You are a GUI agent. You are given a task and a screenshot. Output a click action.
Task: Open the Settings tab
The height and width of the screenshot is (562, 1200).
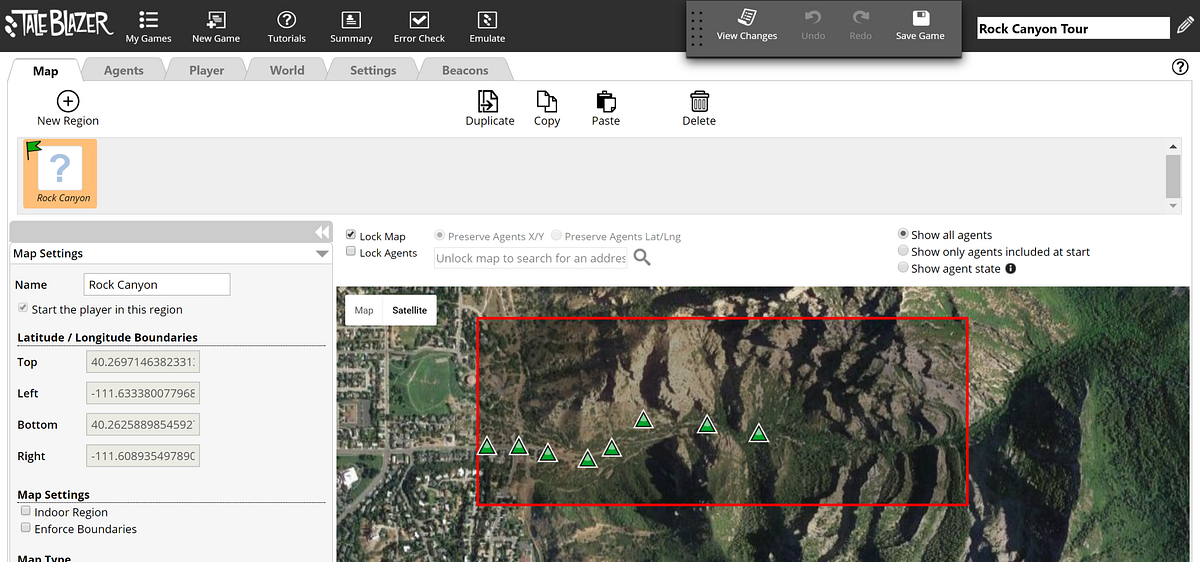coord(373,70)
